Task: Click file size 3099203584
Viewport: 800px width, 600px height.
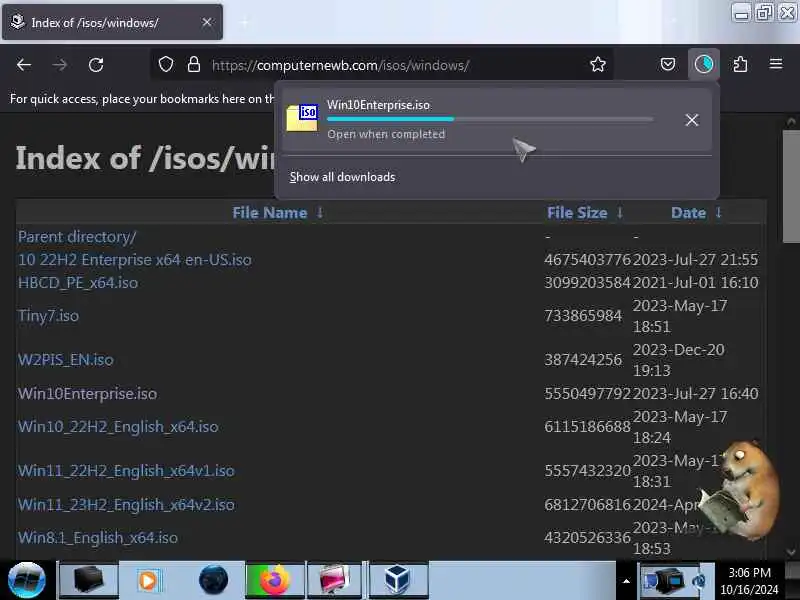Action: click(x=587, y=283)
